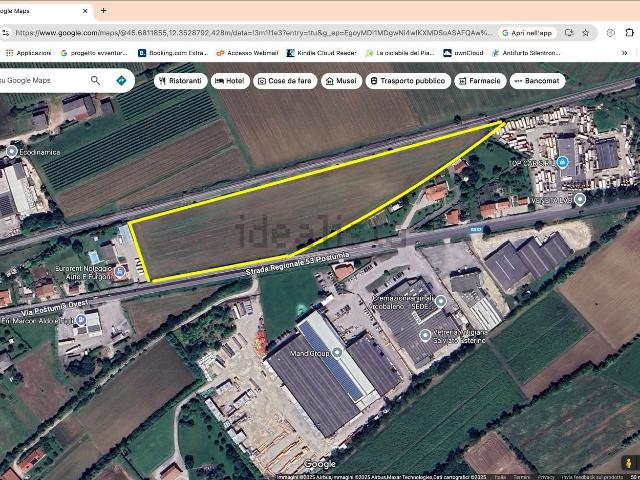
Task: Click the Google Maps search field
Action: pos(41,80)
